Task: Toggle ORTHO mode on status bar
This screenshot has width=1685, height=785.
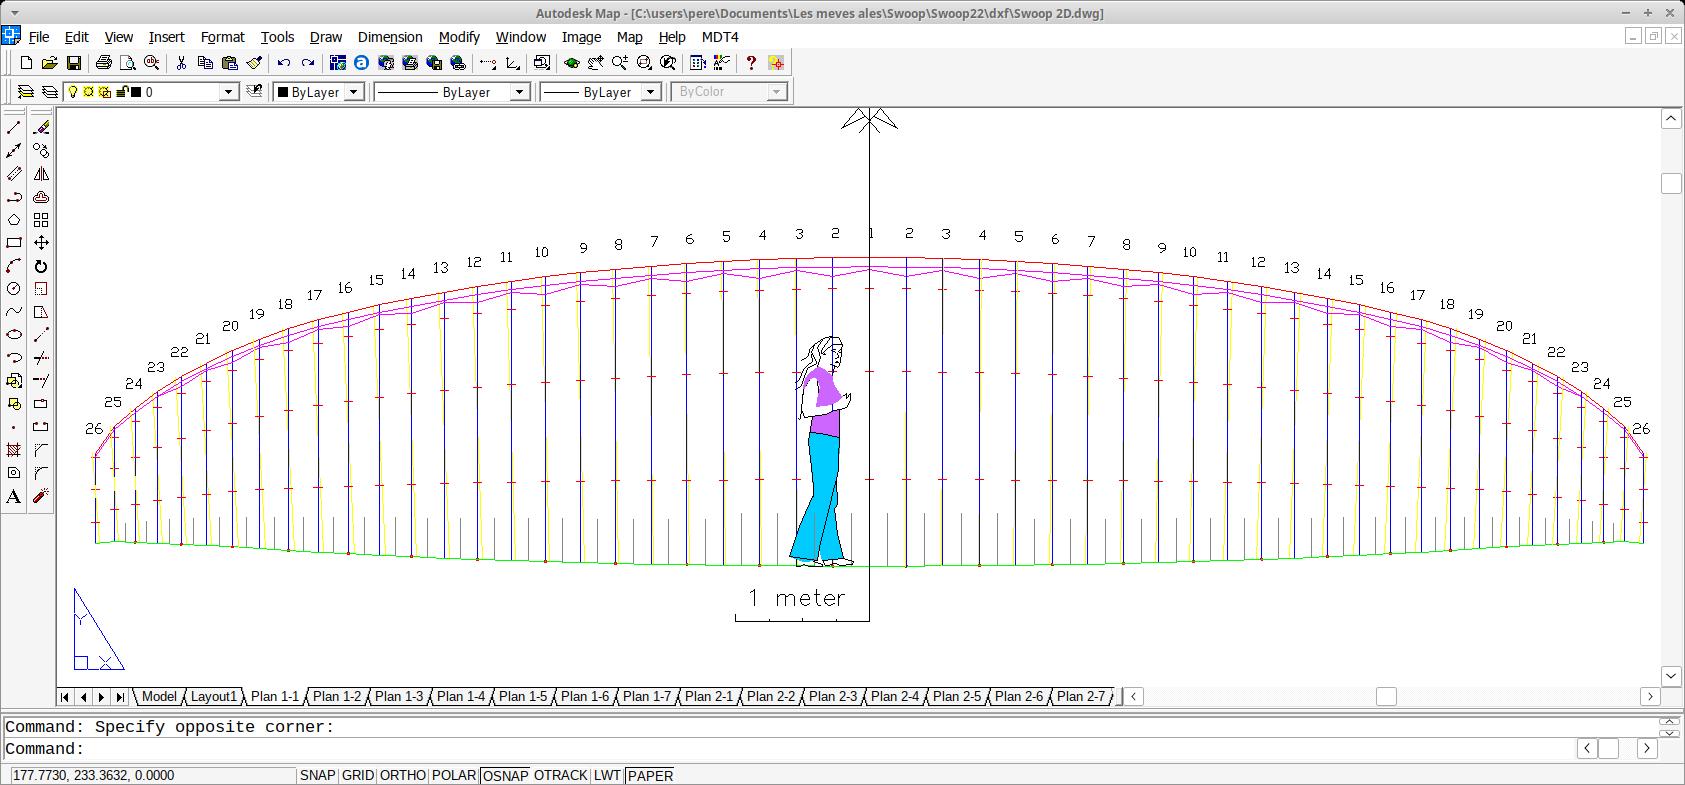Action: [402, 775]
